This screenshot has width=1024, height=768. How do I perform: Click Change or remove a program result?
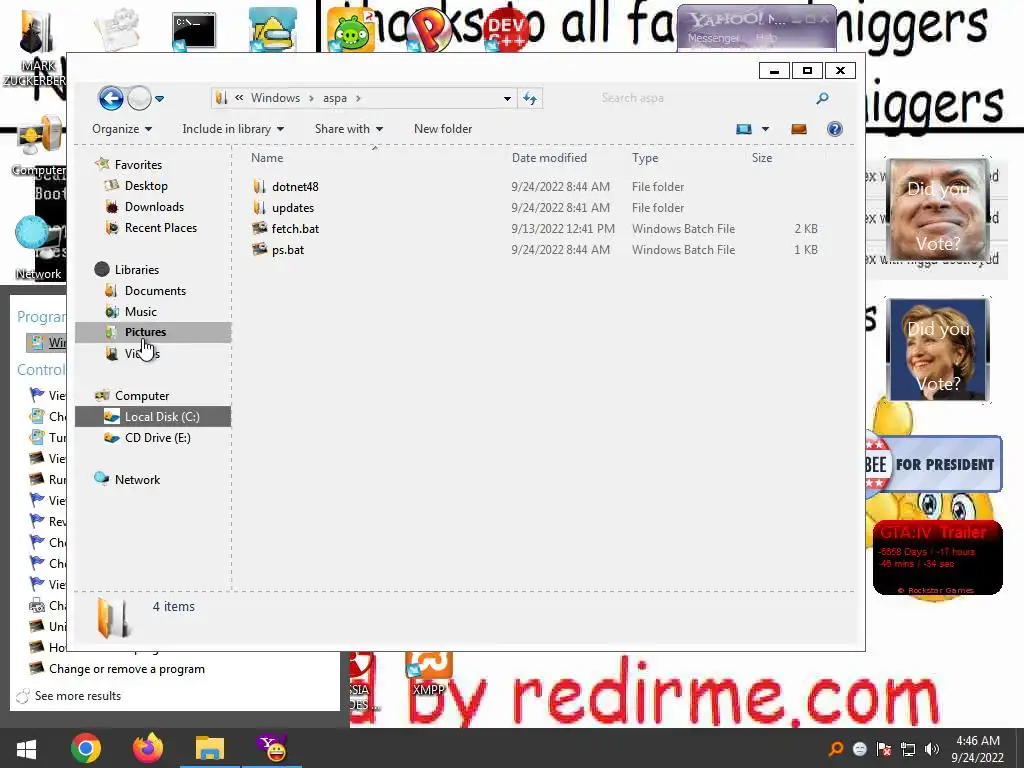127,669
